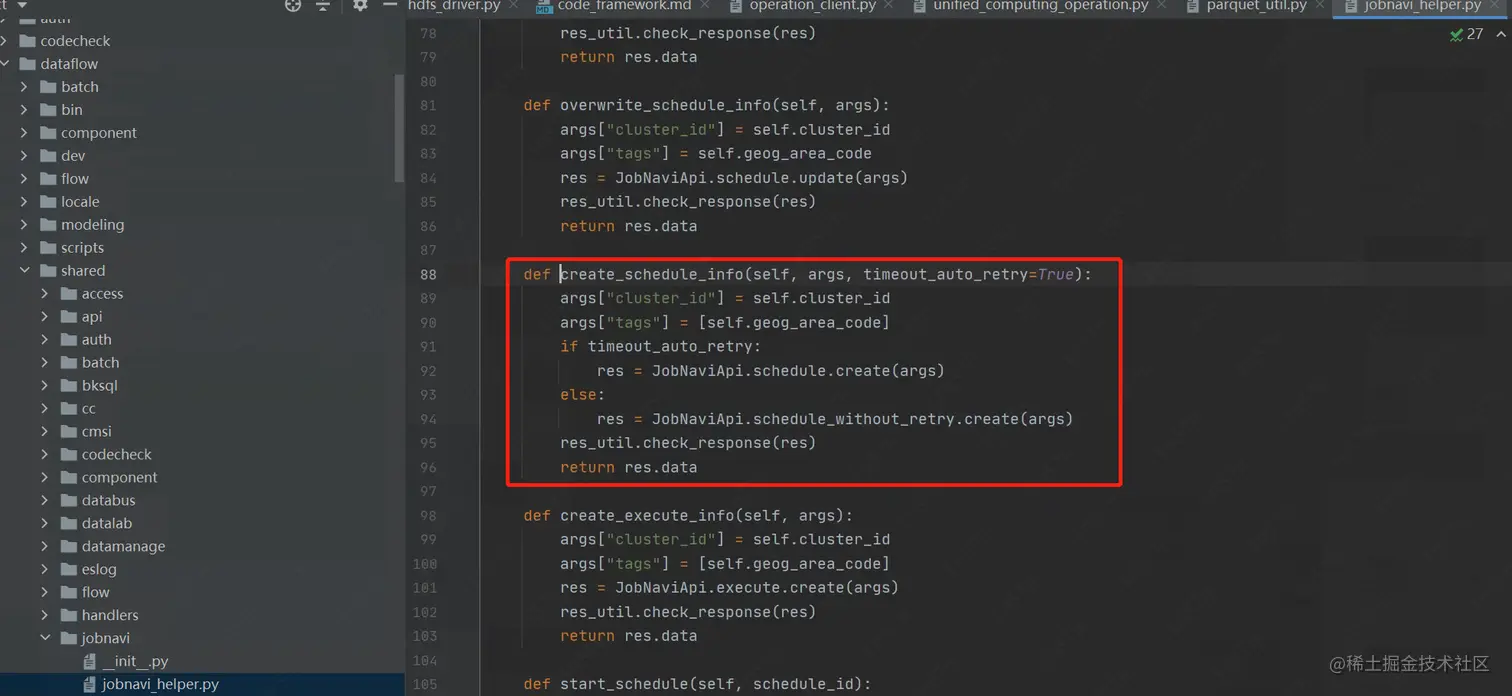
Task: Click 'overwrite_schedule_info' function name
Action: pyautogui.click(x=665, y=105)
